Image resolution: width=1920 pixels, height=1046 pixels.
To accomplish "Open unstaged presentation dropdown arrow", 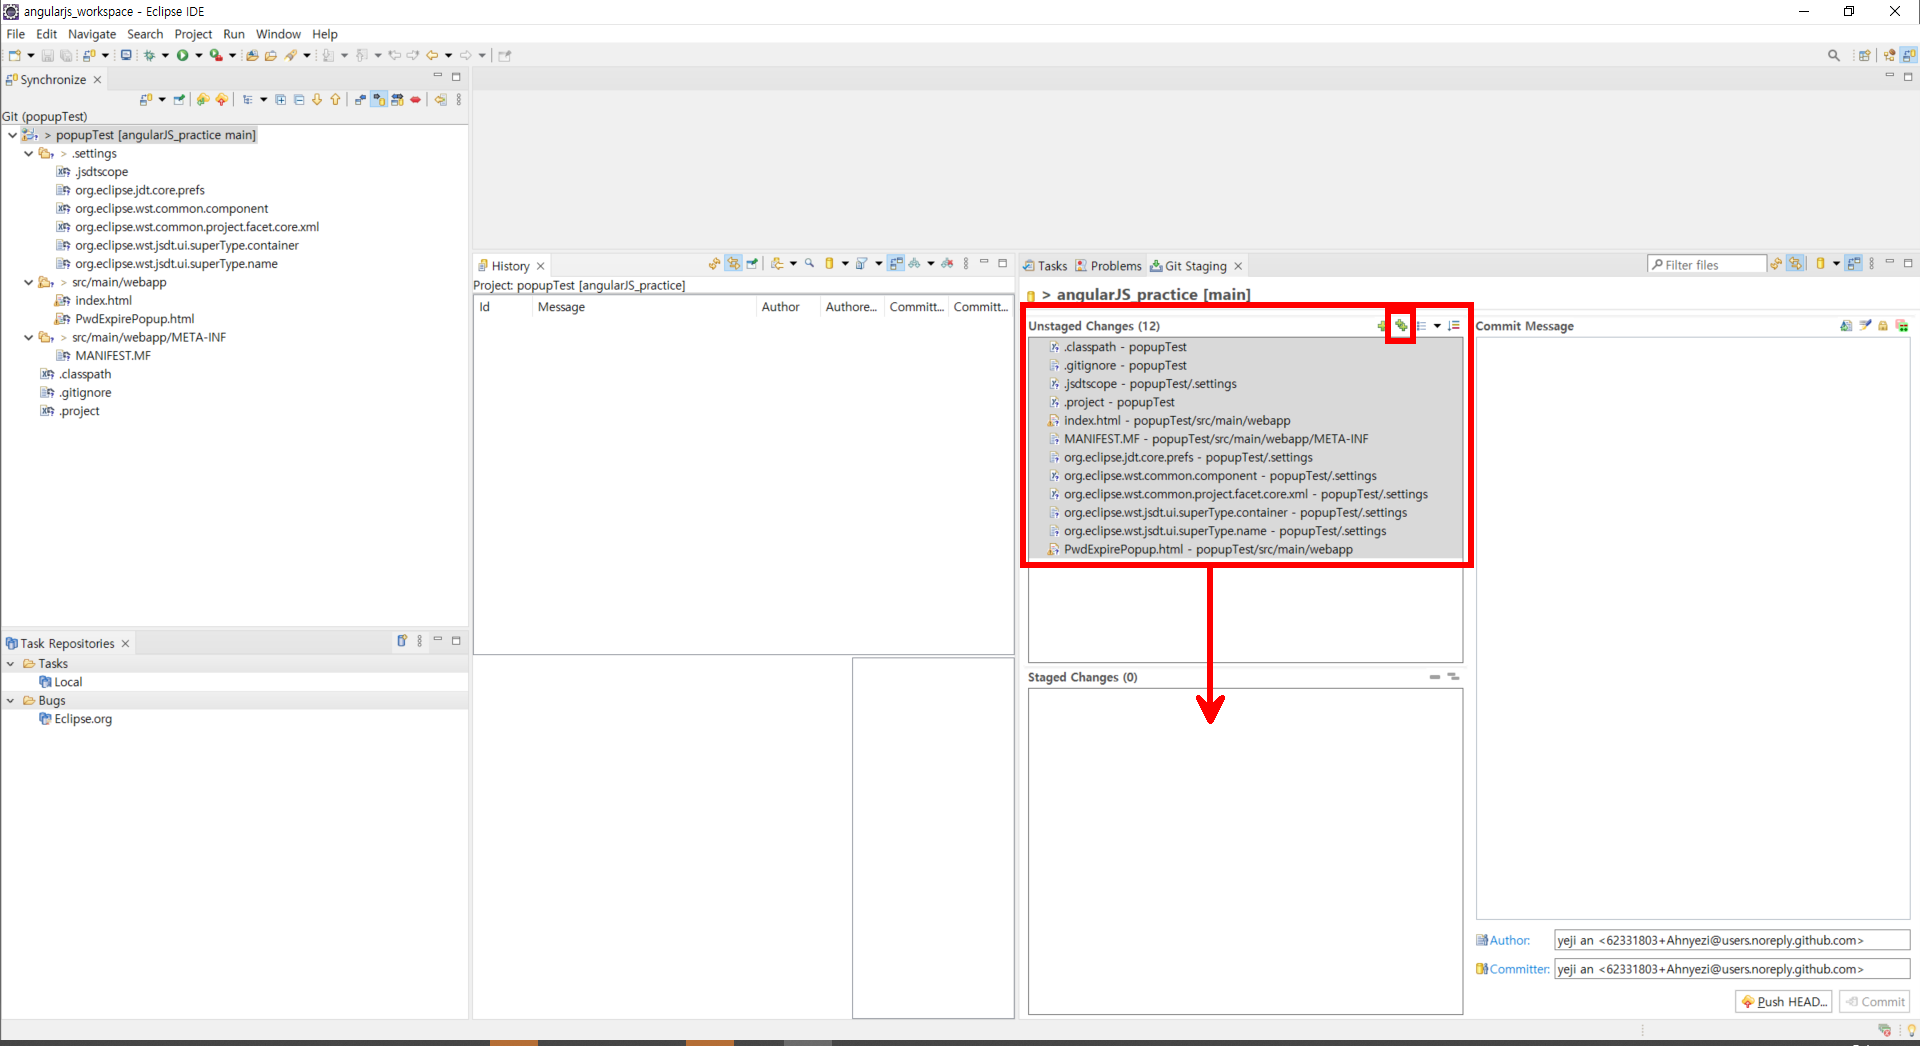I will [x=1437, y=326].
